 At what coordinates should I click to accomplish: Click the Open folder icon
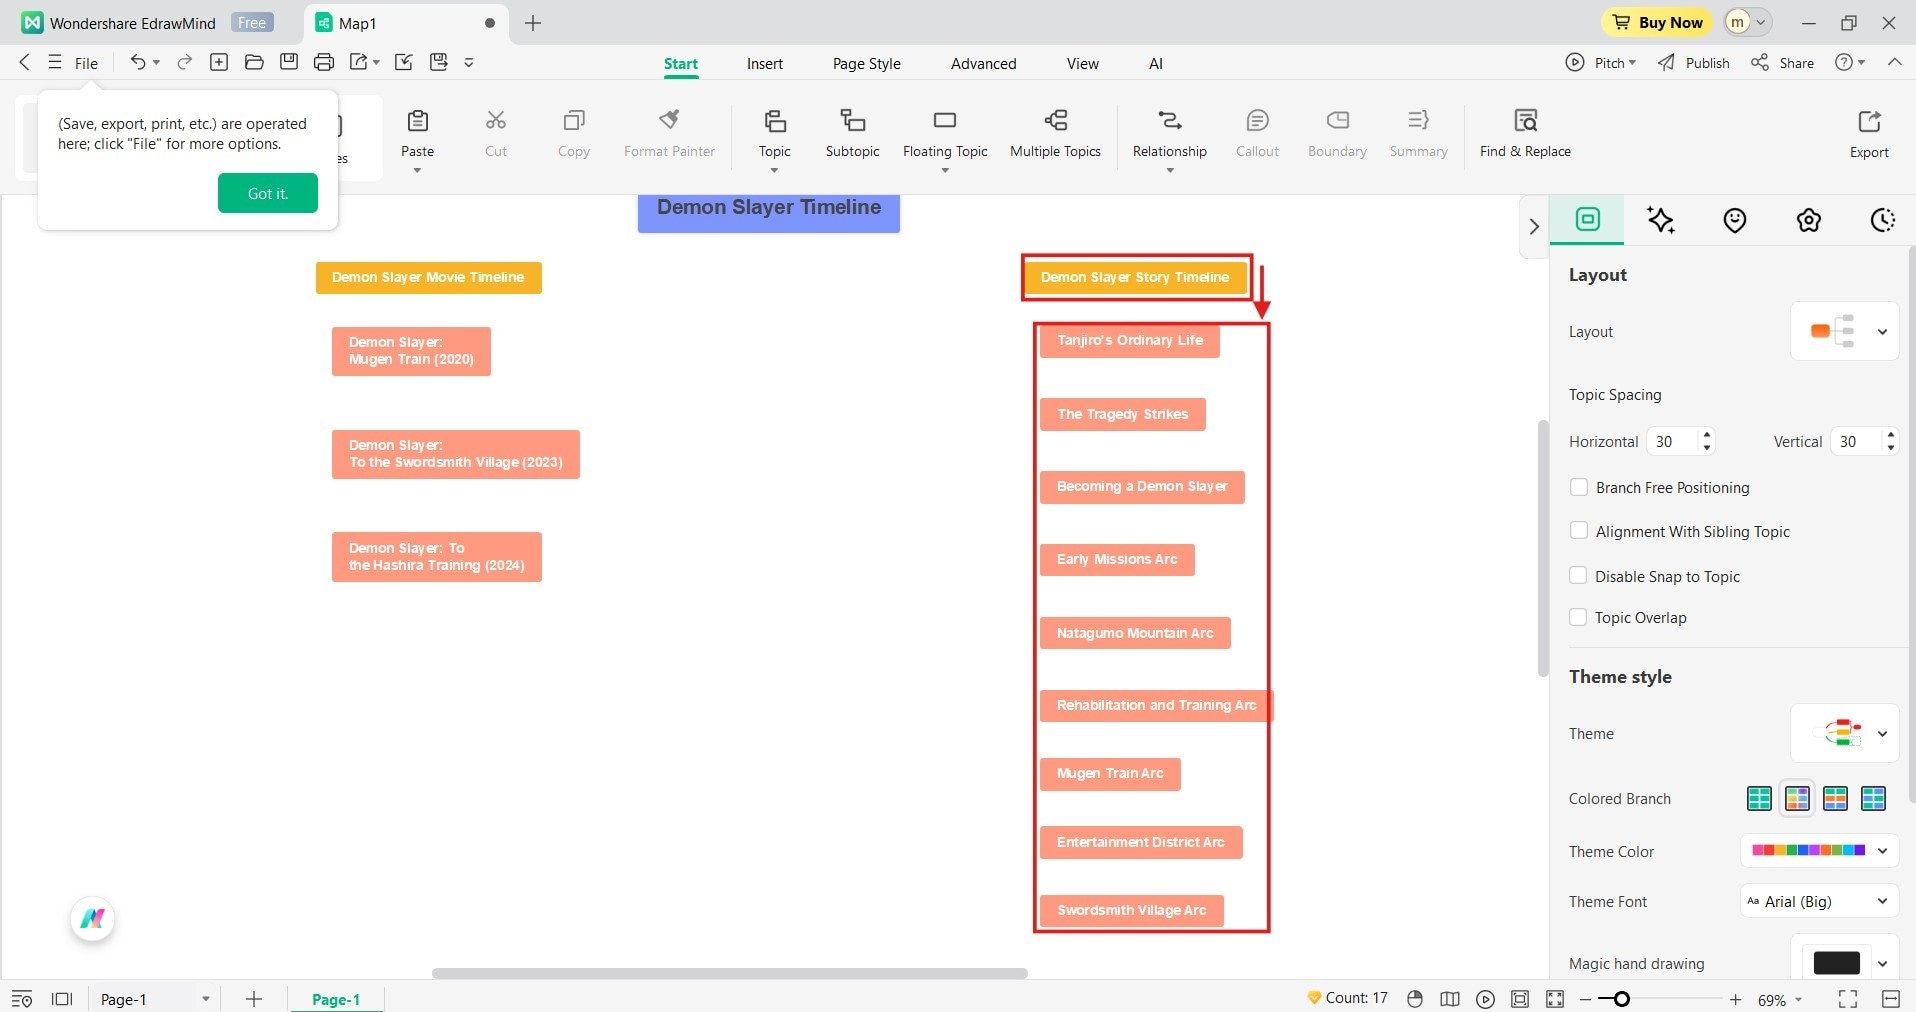pos(254,62)
